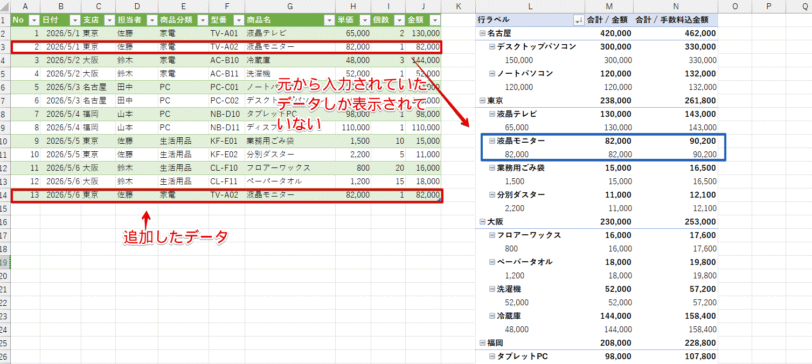Select the entire sheet corner button

click(x=5, y=6)
